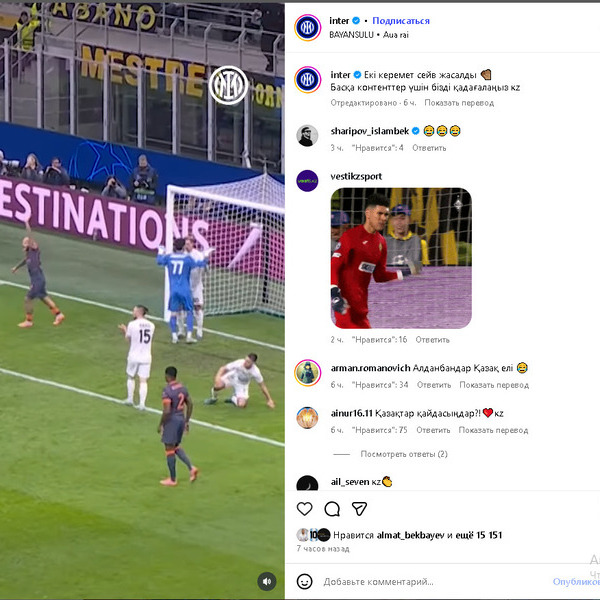Show translation of post caption
600x600 pixels.
pyautogui.click(x=459, y=103)
